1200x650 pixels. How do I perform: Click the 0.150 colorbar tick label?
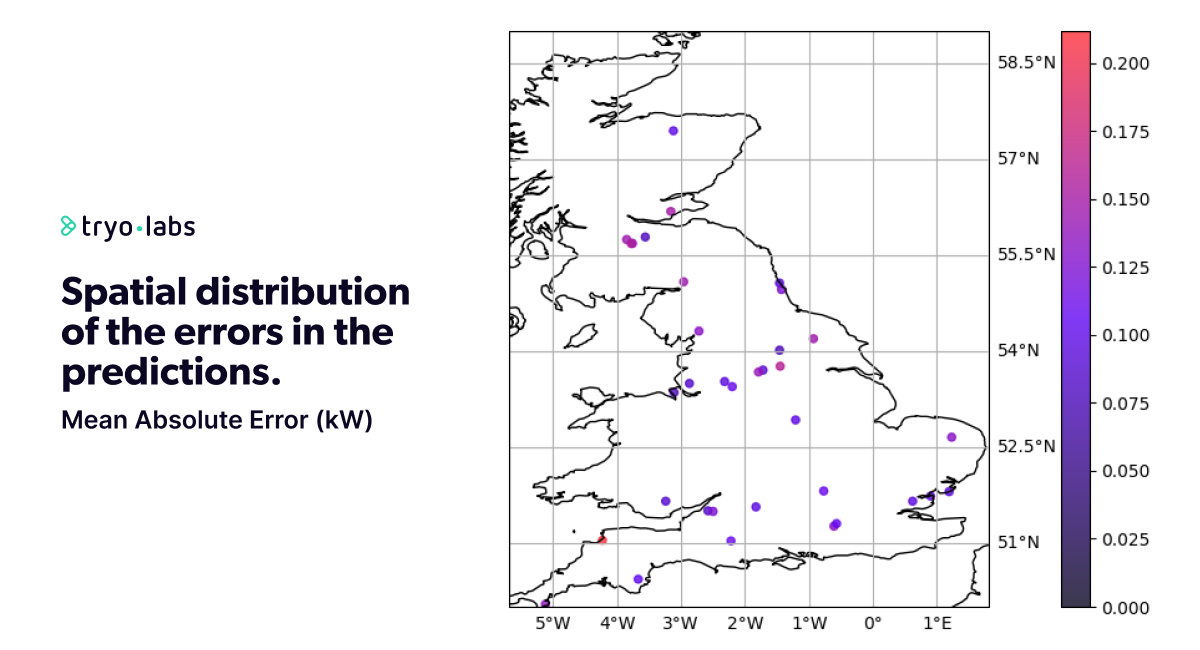(1125, 199)
